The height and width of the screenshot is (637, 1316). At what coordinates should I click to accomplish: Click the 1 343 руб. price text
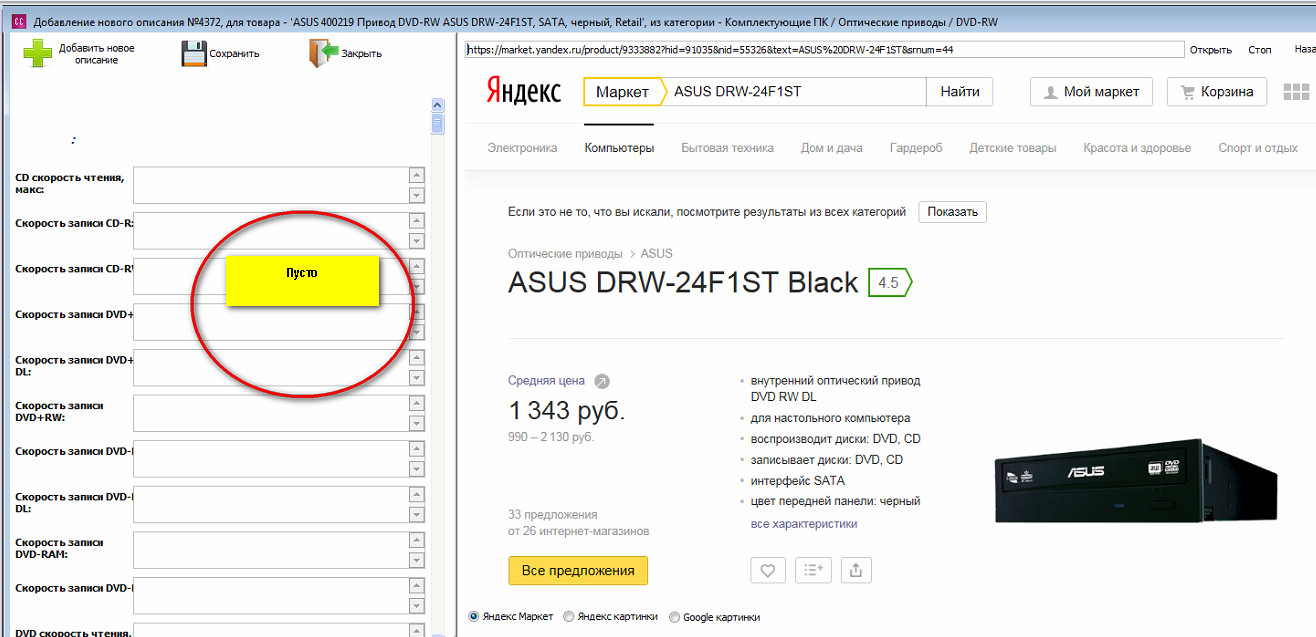[x=567, y=411]
